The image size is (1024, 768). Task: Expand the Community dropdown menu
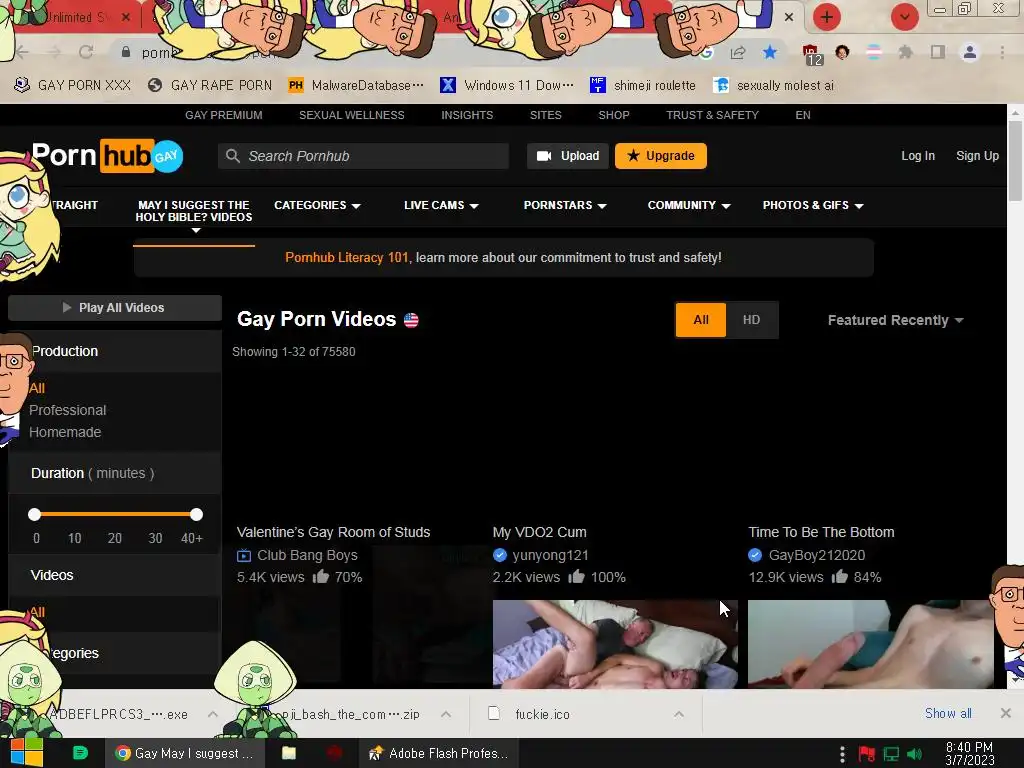(689, 205)
